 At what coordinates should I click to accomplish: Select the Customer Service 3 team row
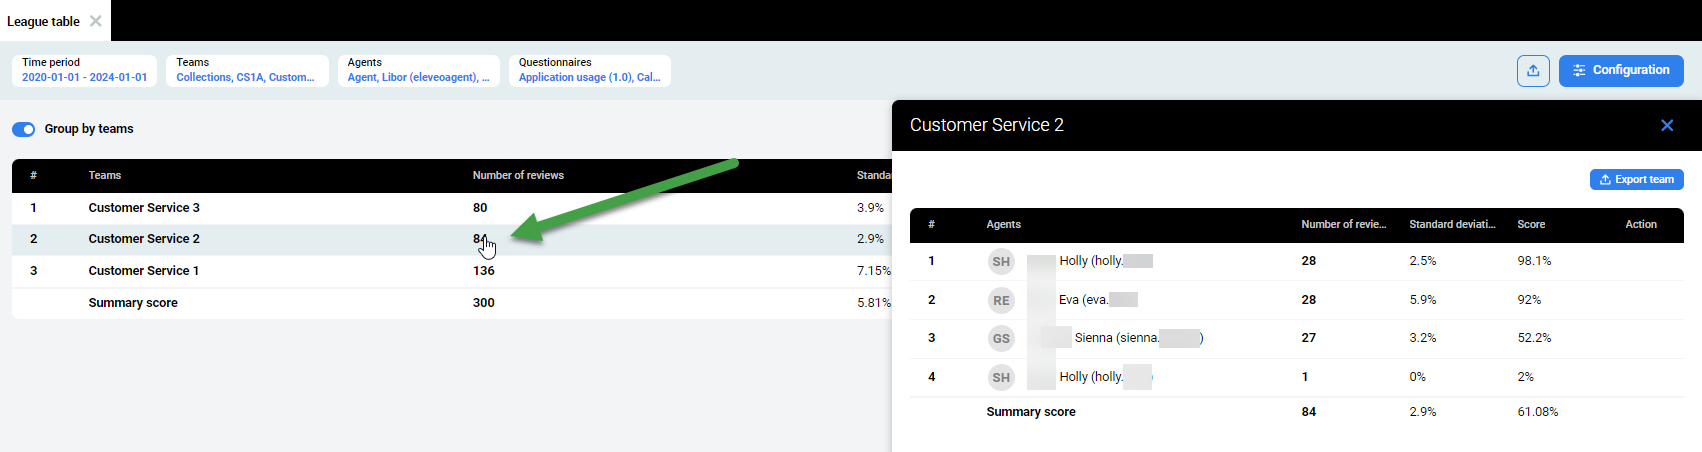pyautogui.click(x=144, y=208)
